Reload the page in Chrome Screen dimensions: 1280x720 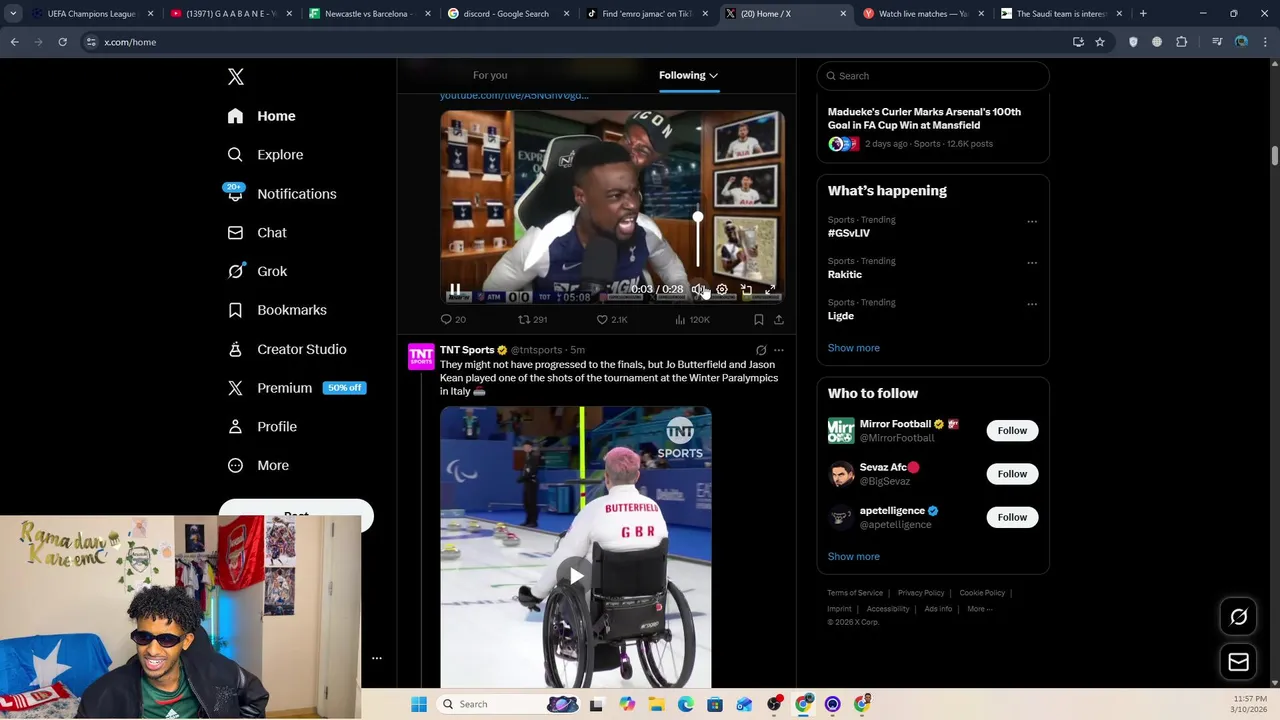click(62, 42)
